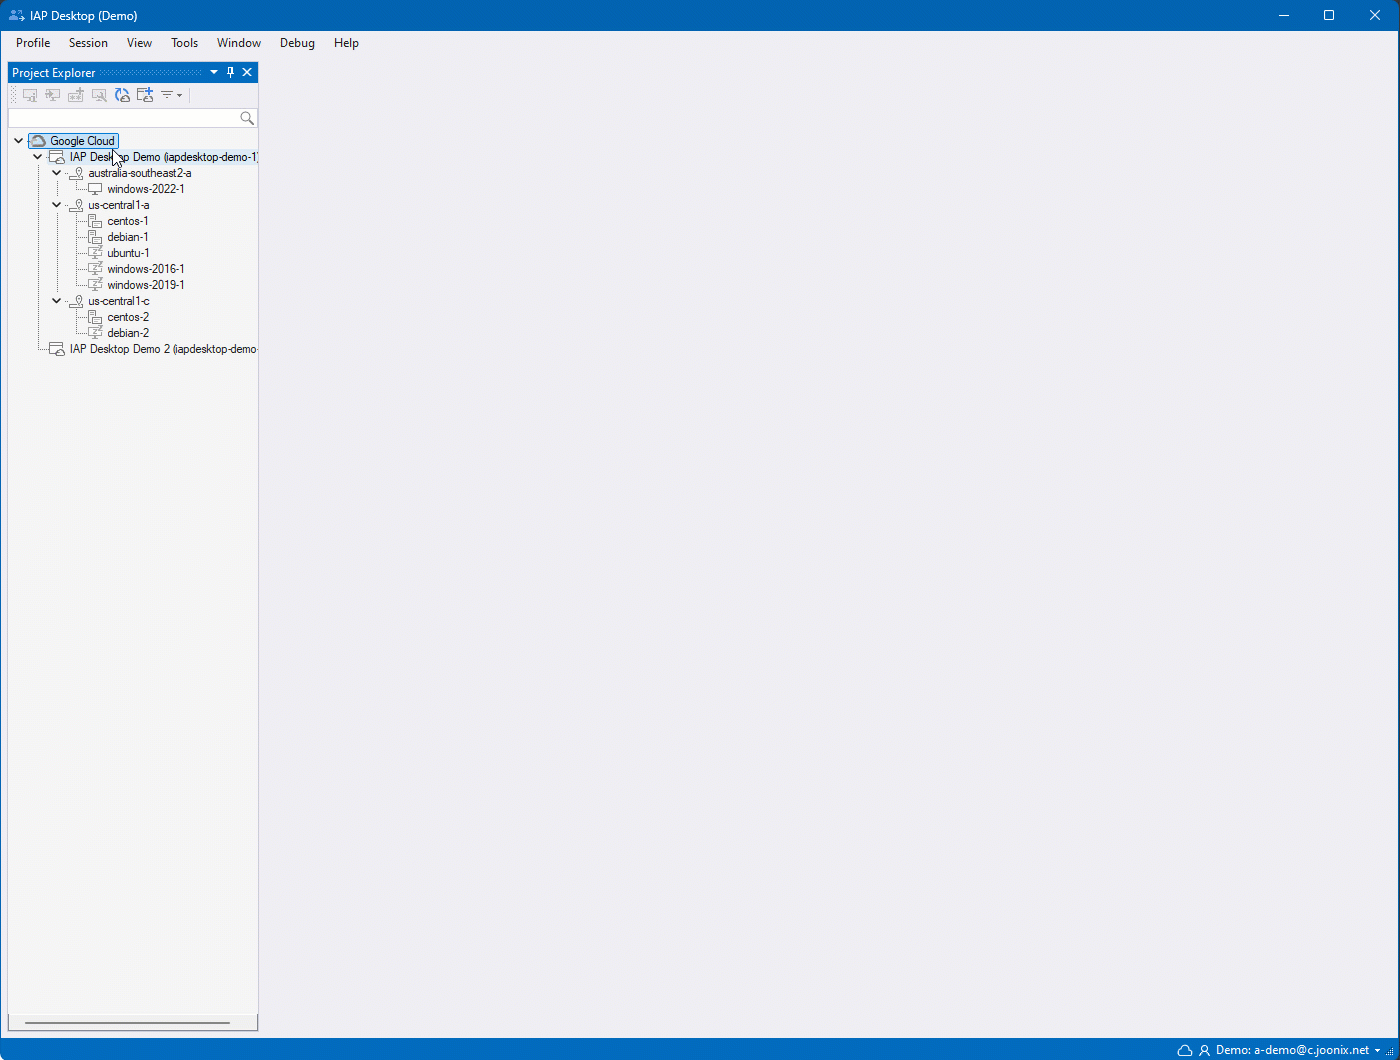1400x1060 pixels.
Task: Select the debian-1 instance
Action: [x=128, y=237]
